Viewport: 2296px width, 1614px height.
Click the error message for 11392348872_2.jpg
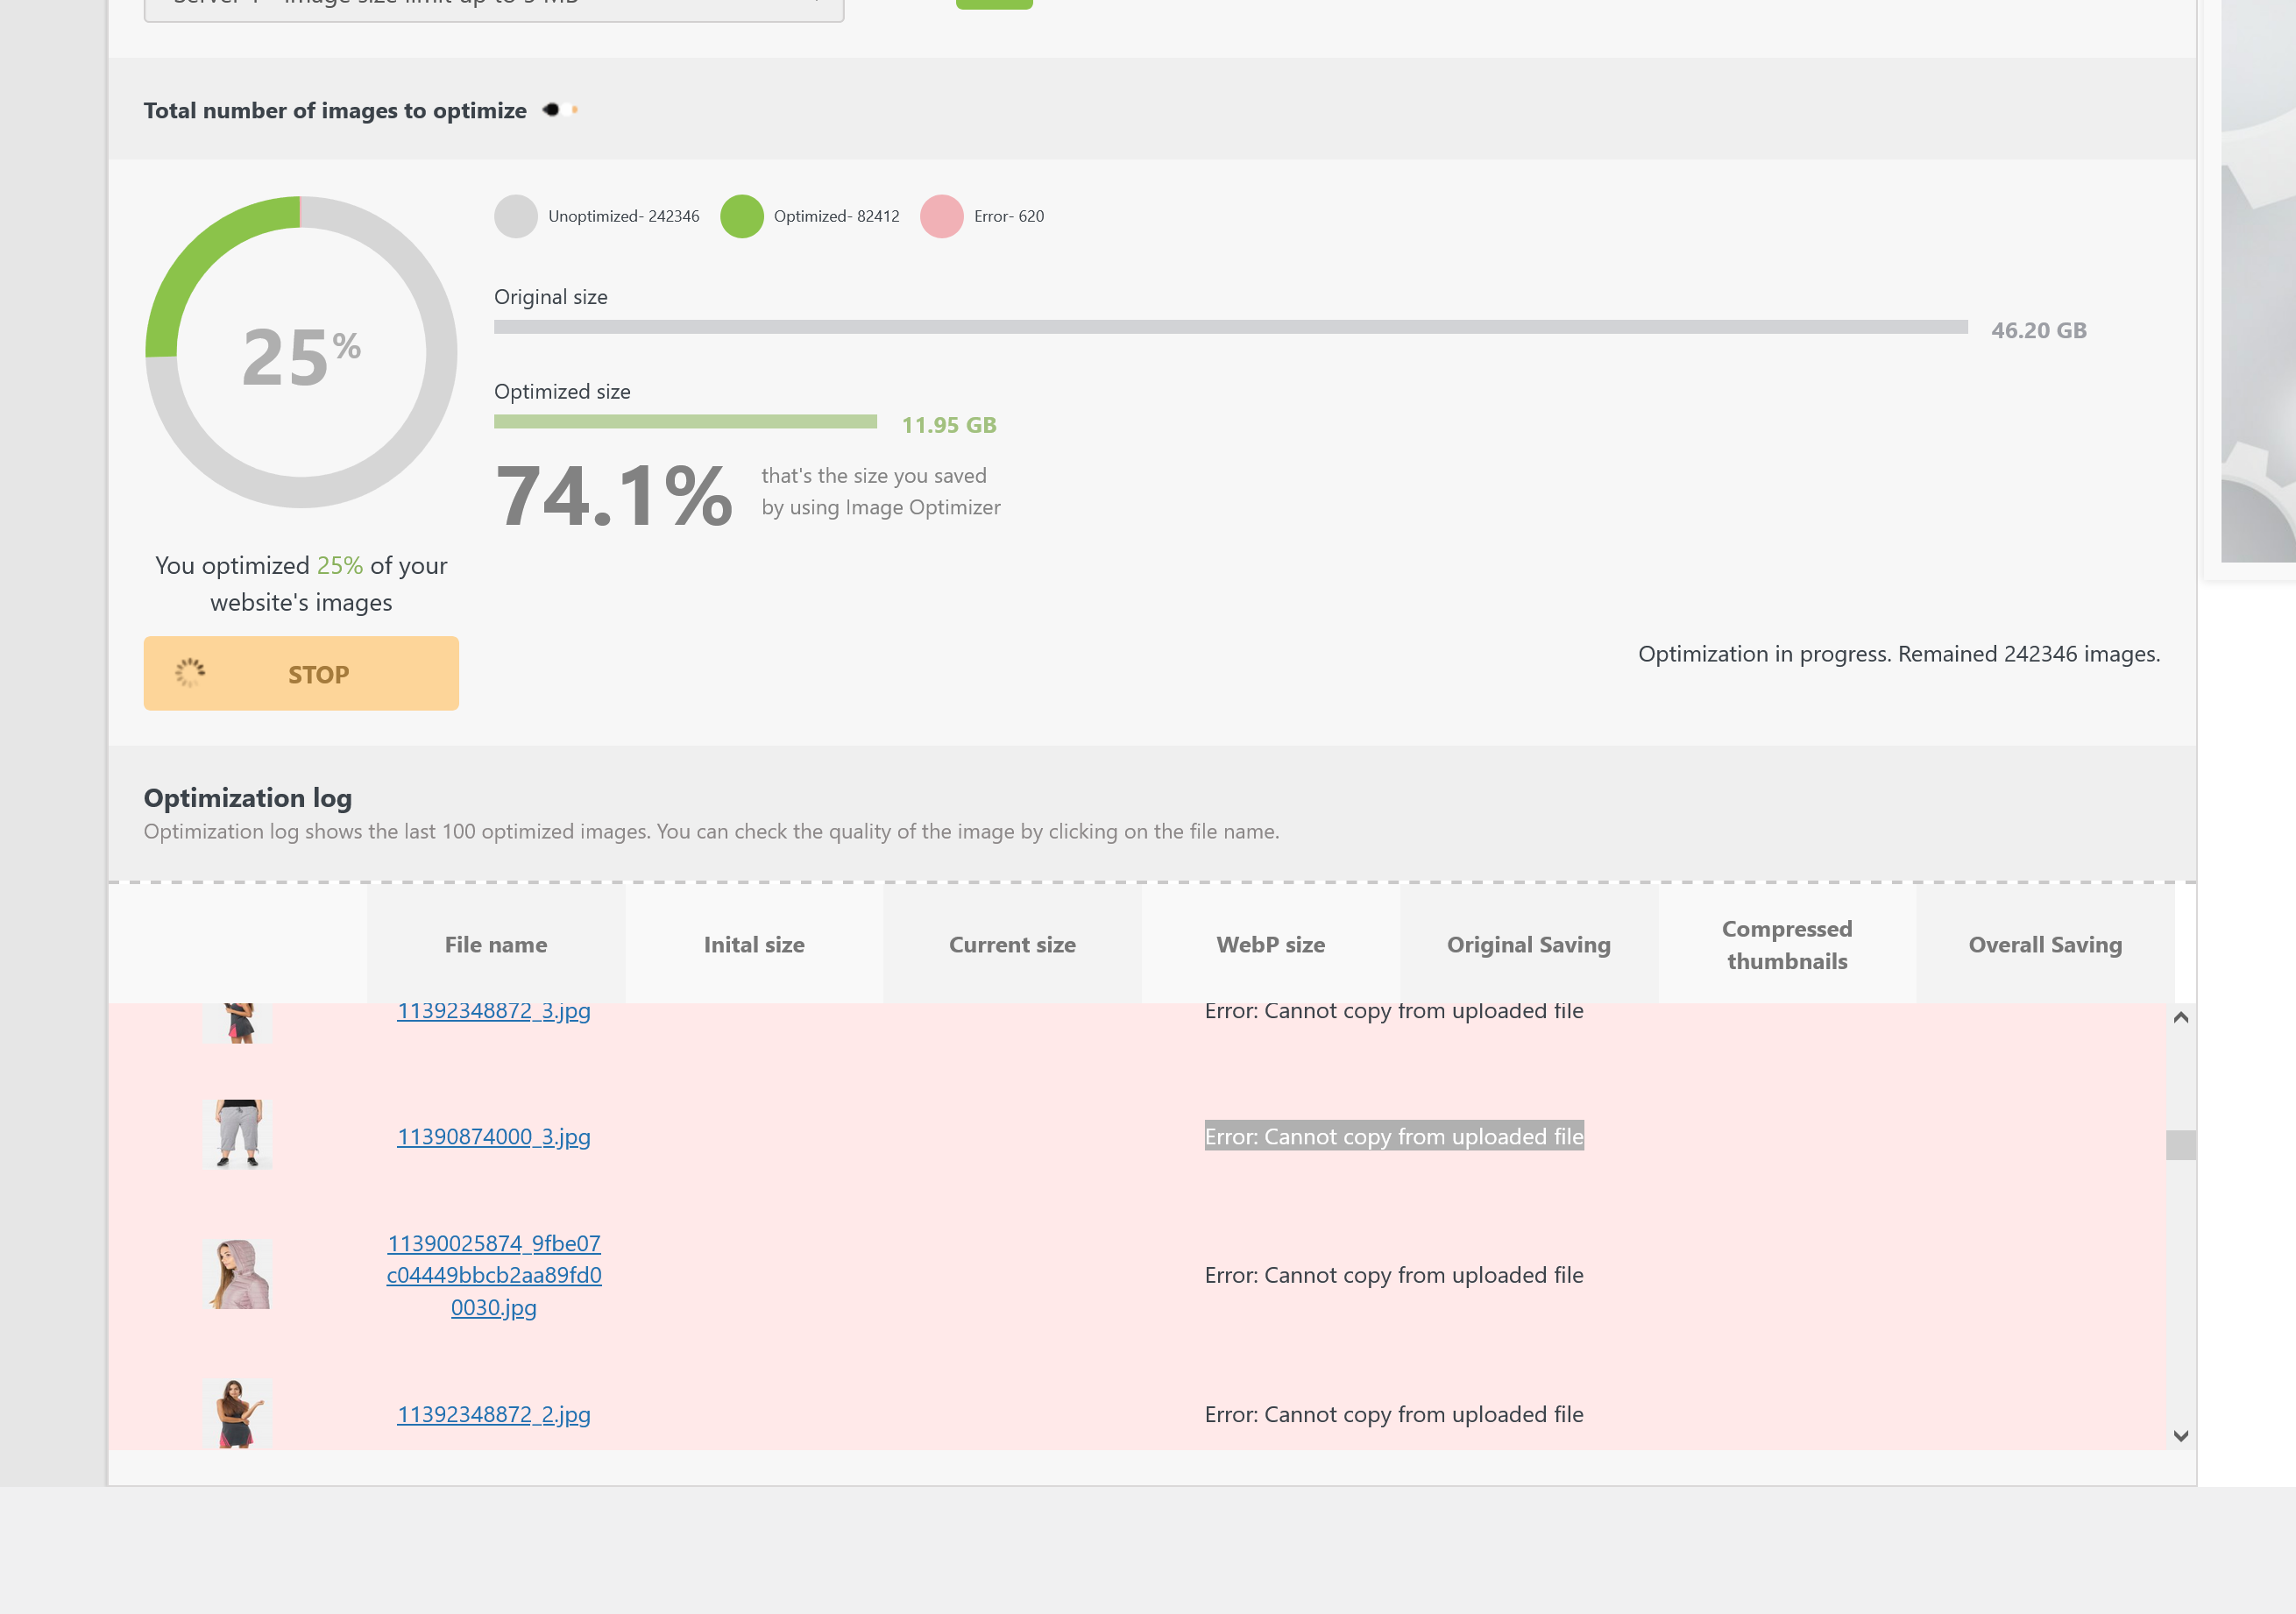click(1394, 1414)
